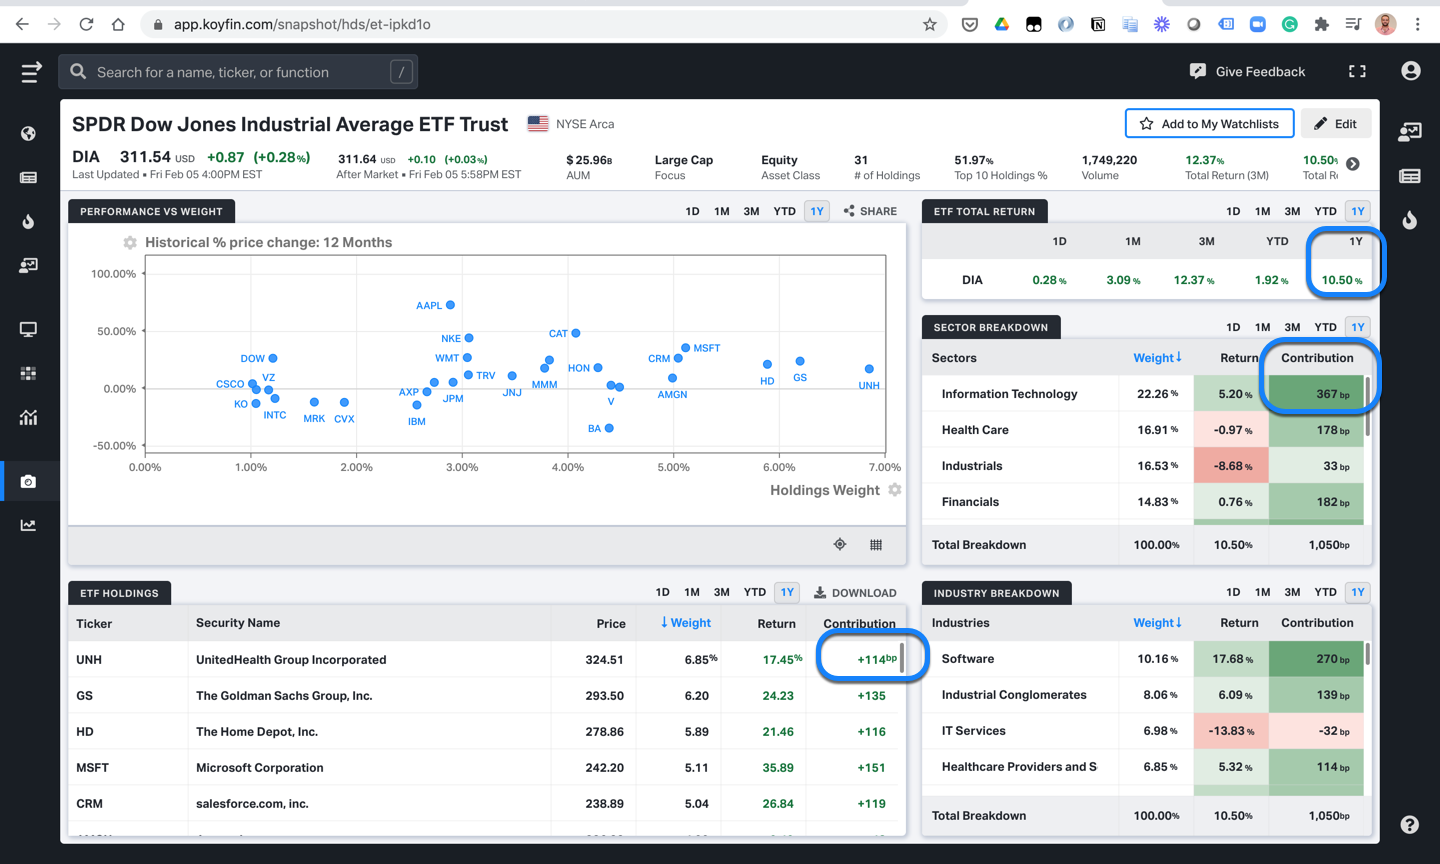Select YTD in Sector Breakdown panel
The width and height of the screenshot is (1440, 864).
tap(1325, 327)
